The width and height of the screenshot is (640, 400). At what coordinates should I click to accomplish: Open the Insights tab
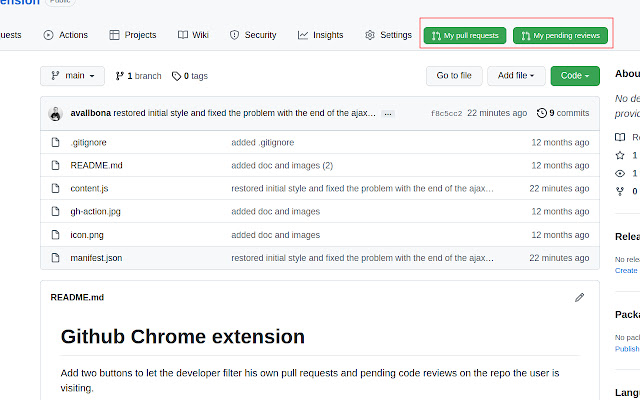[x=320, y=35]
